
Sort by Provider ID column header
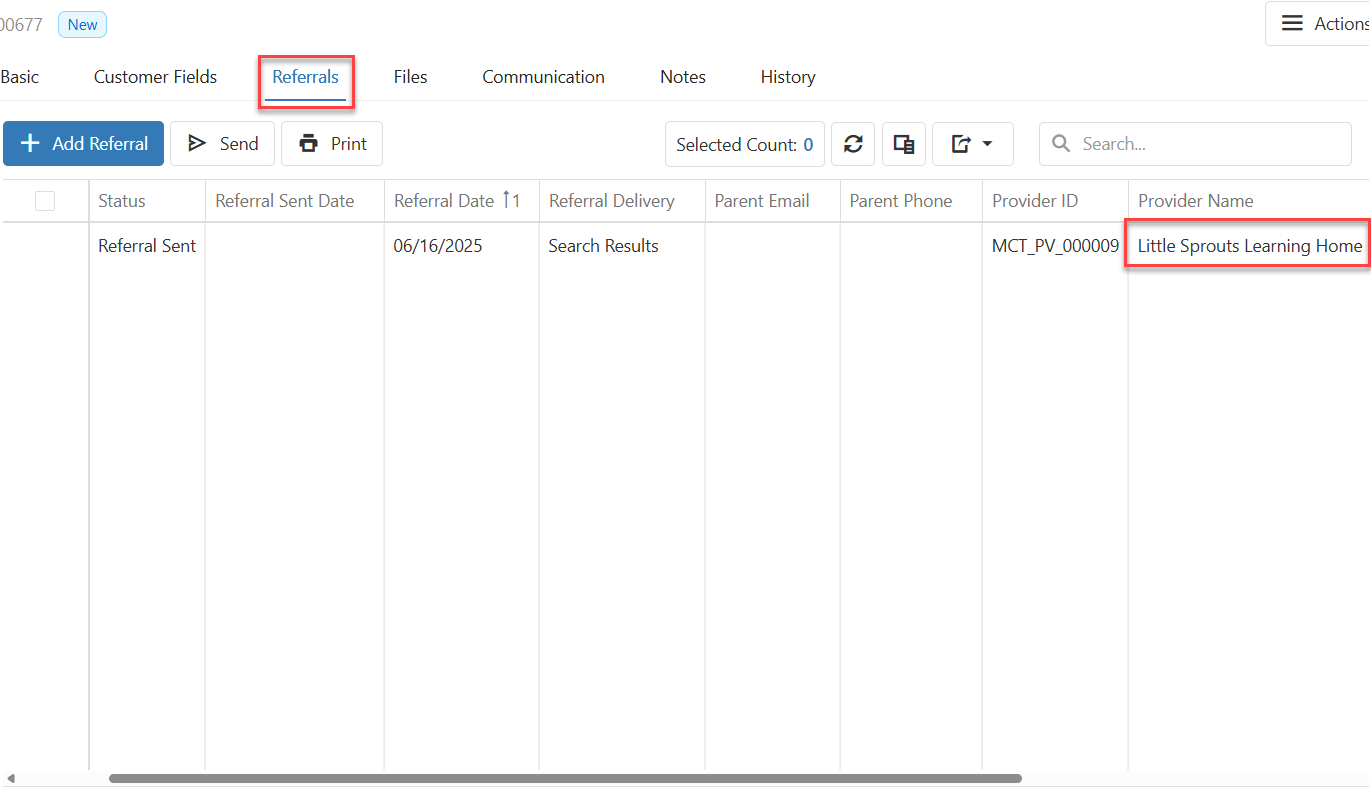pyautogui.click(x=1055, y=201)
